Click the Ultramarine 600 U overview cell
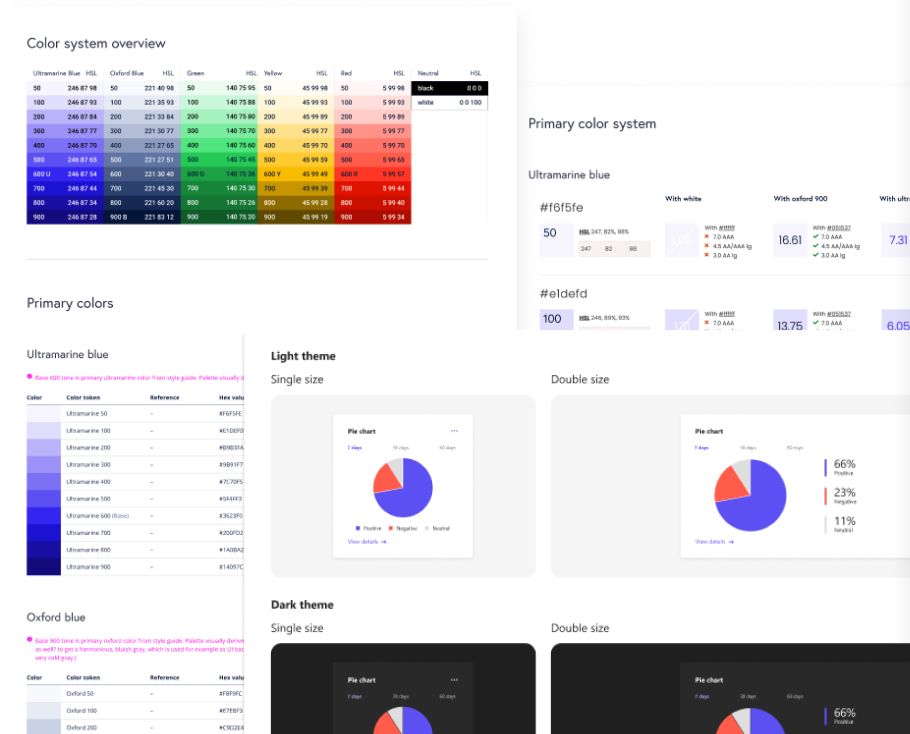 pyautogui.click(x=65, y=174)
